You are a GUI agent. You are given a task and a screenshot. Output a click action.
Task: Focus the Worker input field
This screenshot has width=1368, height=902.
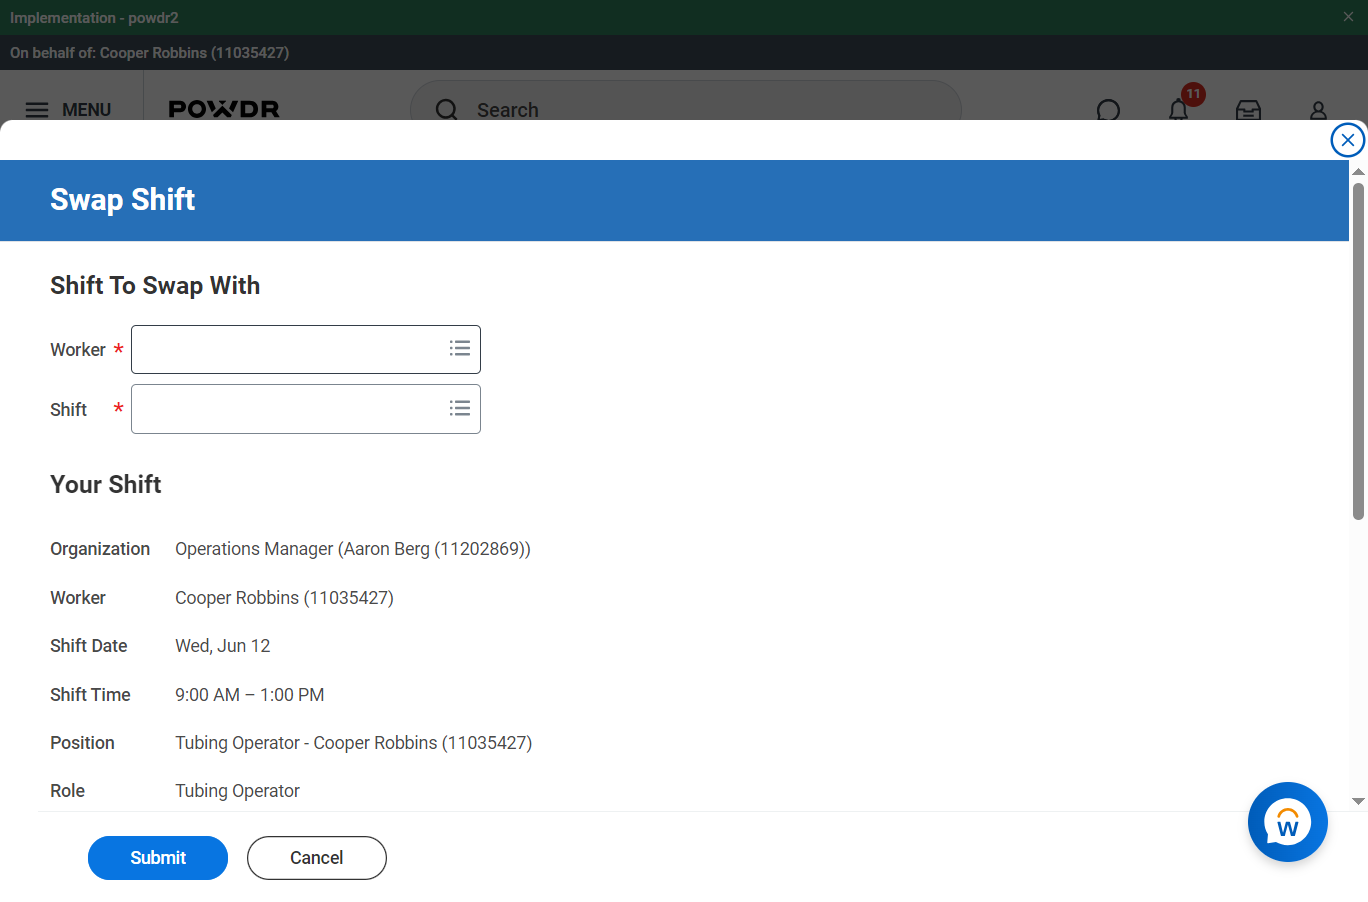click(x=306, y=349)
